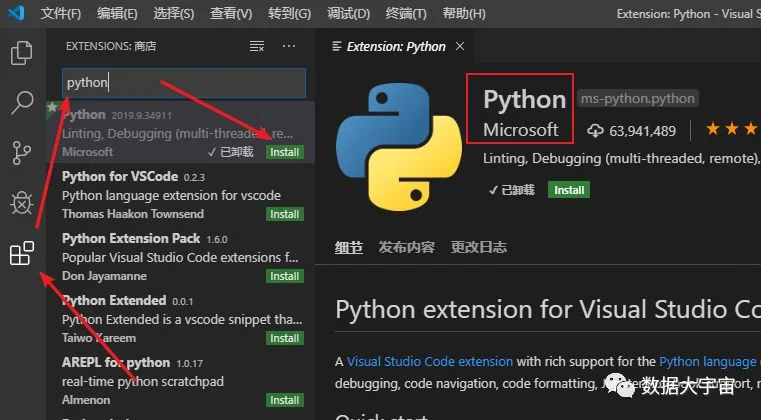Switch to the 更改日志 changelog tab
This screenshot has width=761, height=420.
pos(479,247)
